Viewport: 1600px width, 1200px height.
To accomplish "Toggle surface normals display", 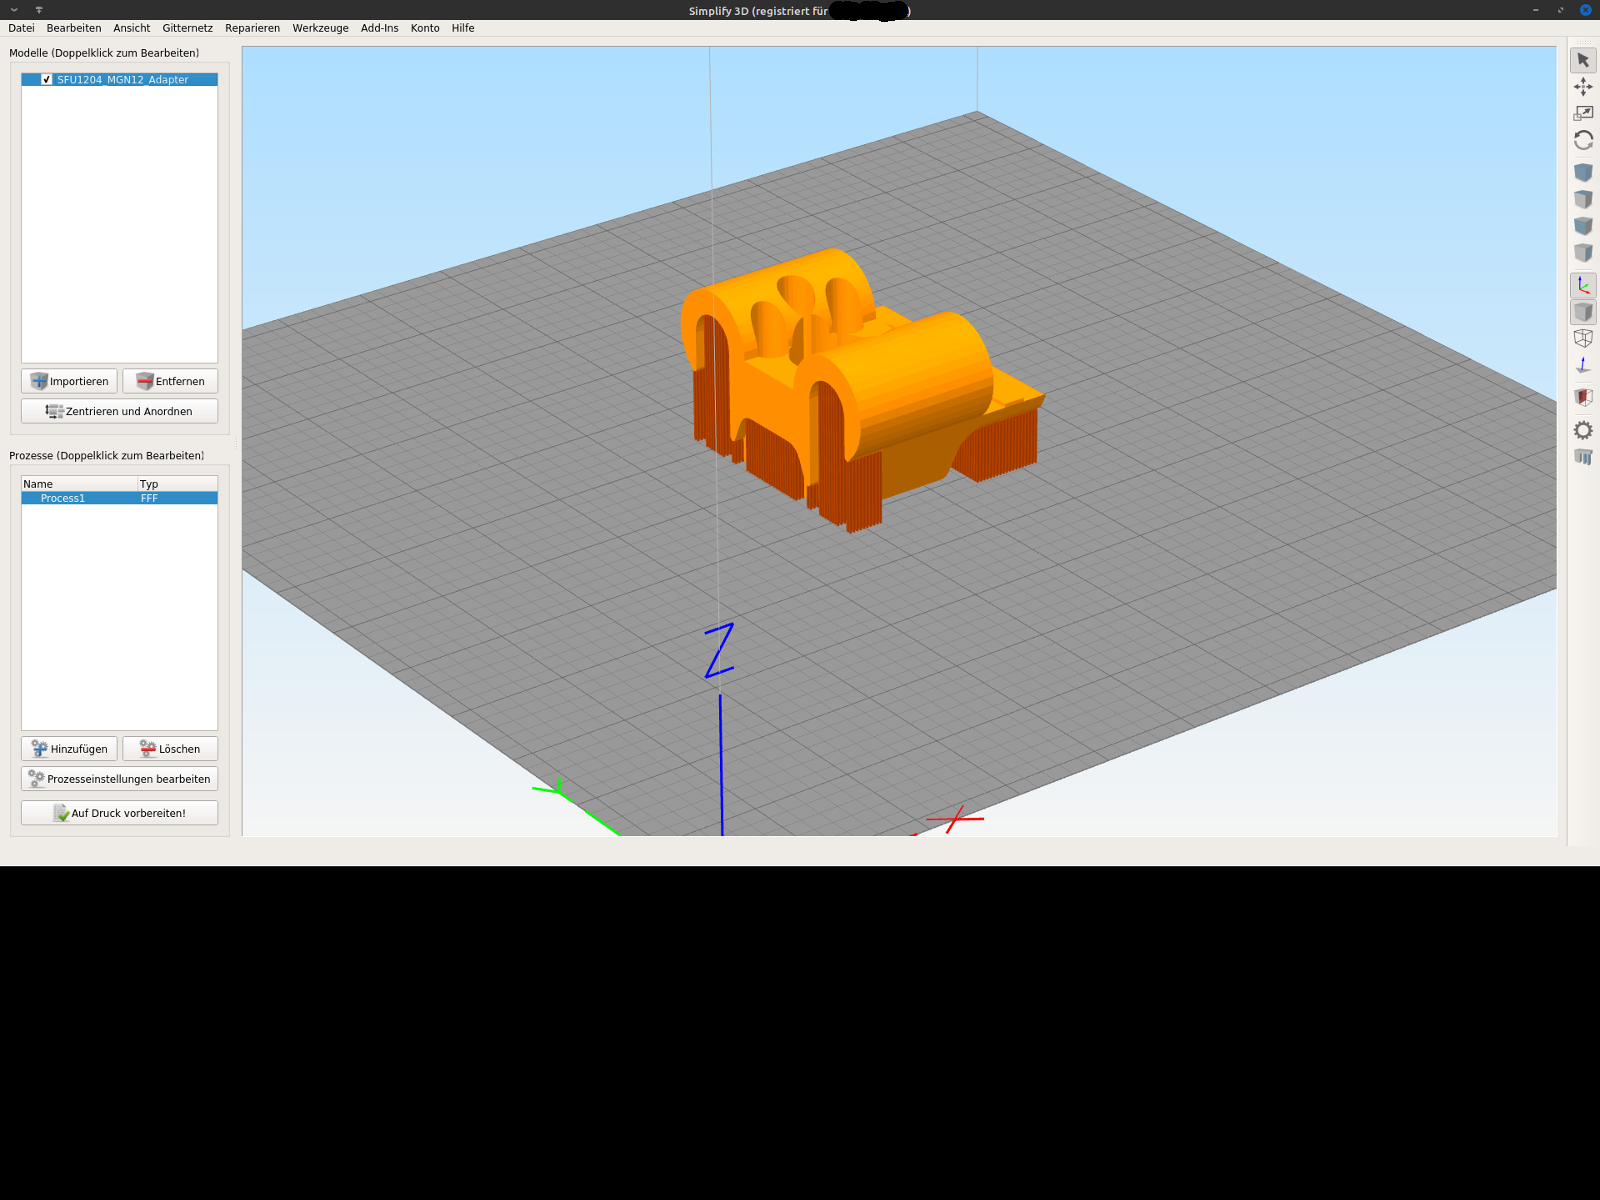I will coord(1583,365).
